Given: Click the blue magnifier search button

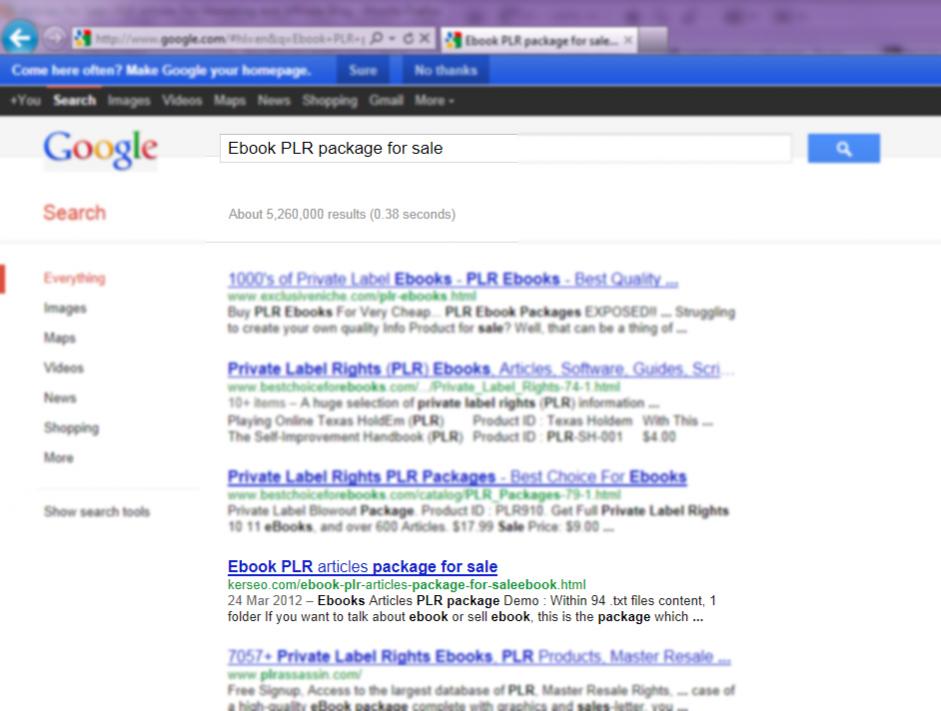Looking at the screenshot, I should pos(844,148).
